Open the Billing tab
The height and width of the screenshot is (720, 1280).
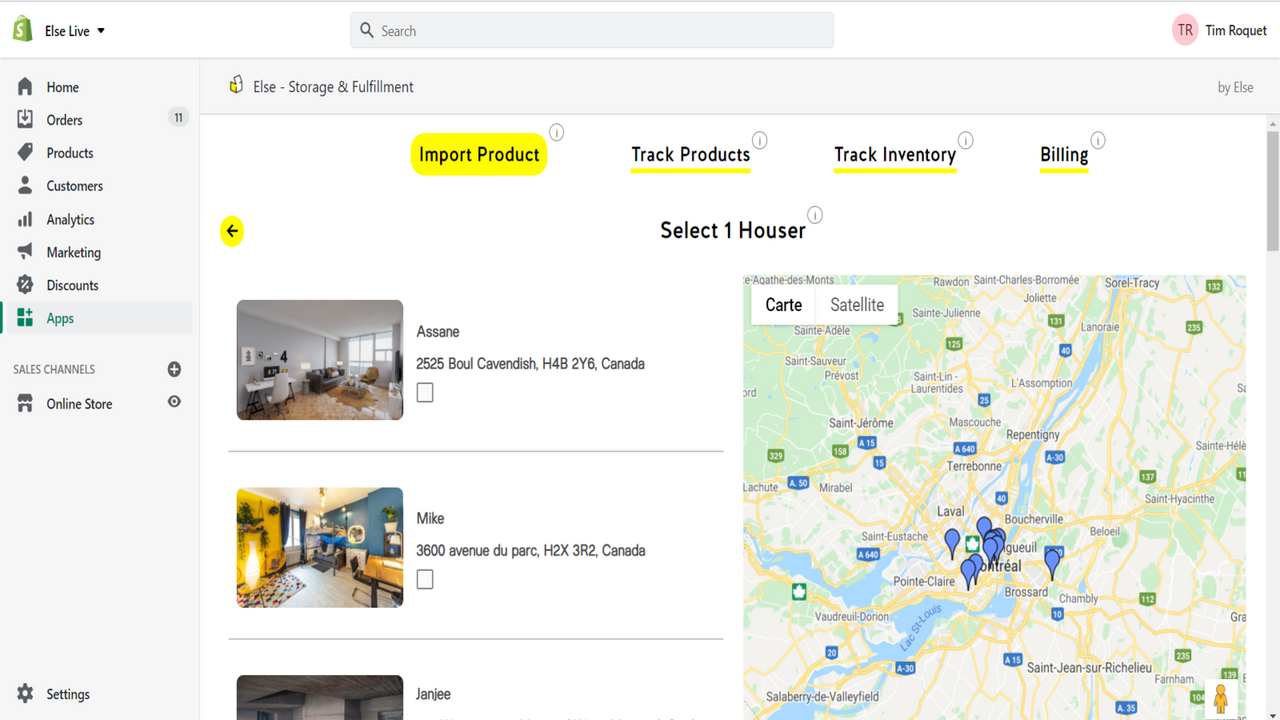[1063, 155]
